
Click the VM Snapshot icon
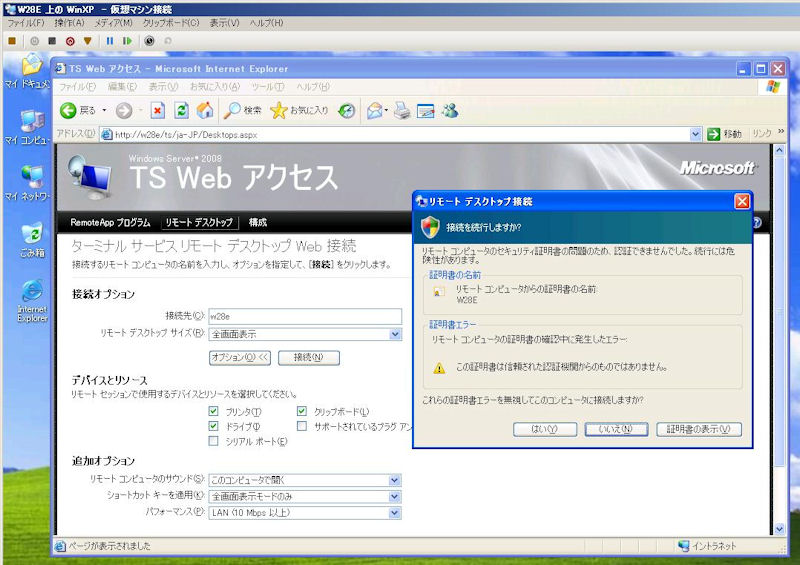[149, 41]
